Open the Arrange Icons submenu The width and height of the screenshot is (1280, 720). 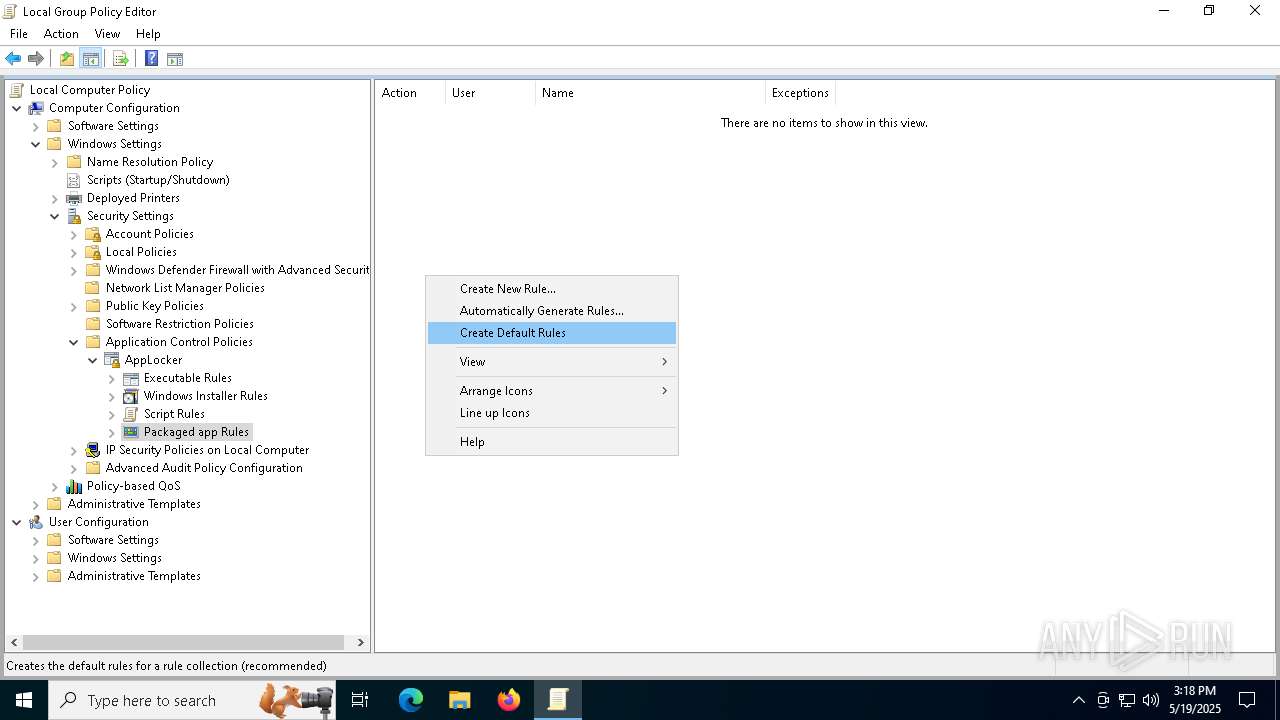pos(552,391)
